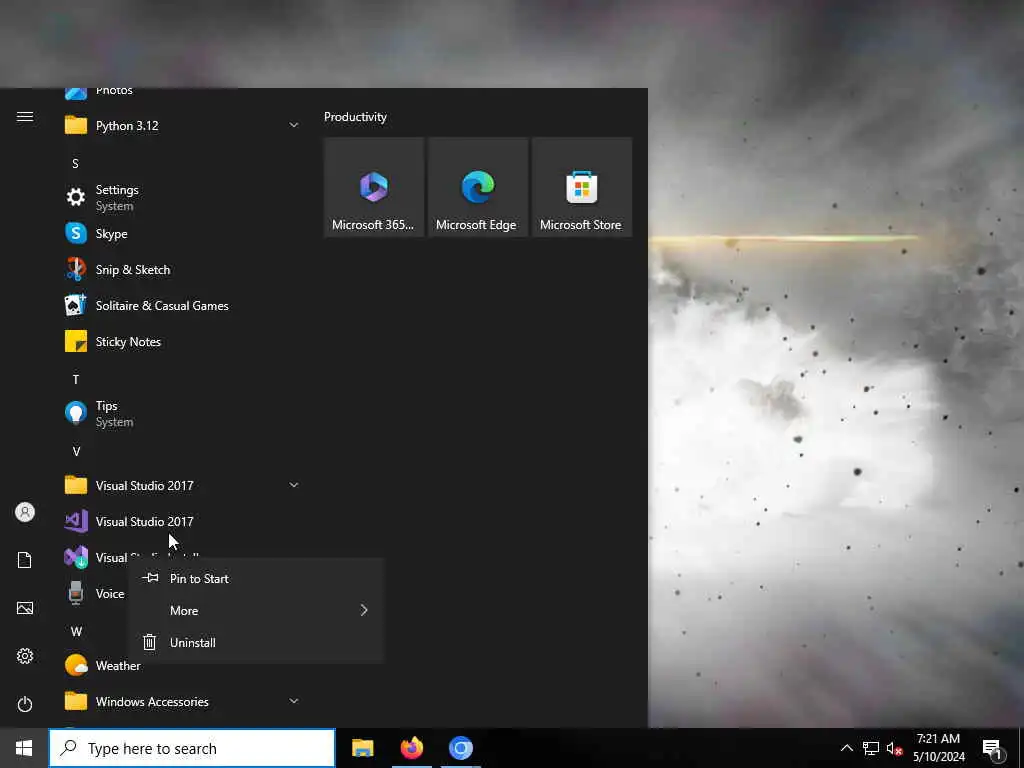
Task: Open the Windows Accessories folder
Action: pyautogui.click(x=182, y=701)
